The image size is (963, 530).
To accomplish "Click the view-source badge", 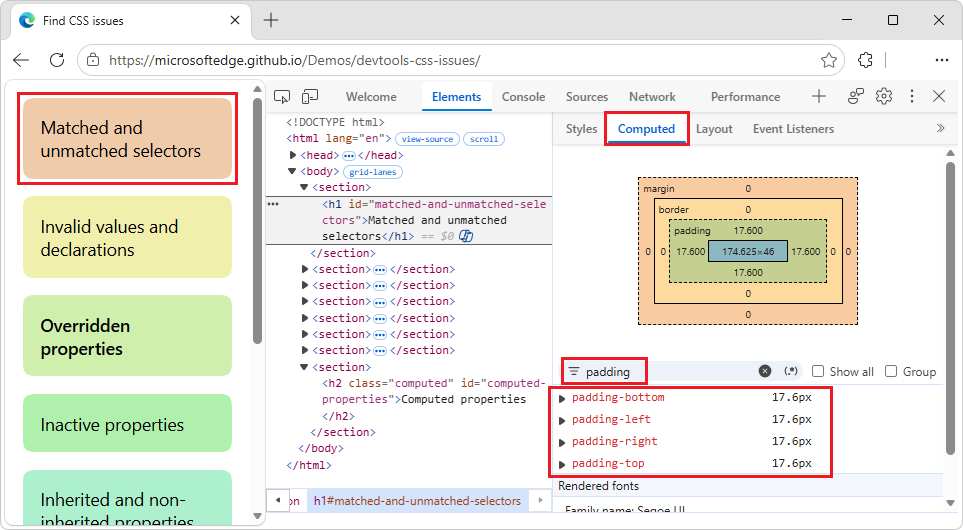I will [x=427, y=139].
